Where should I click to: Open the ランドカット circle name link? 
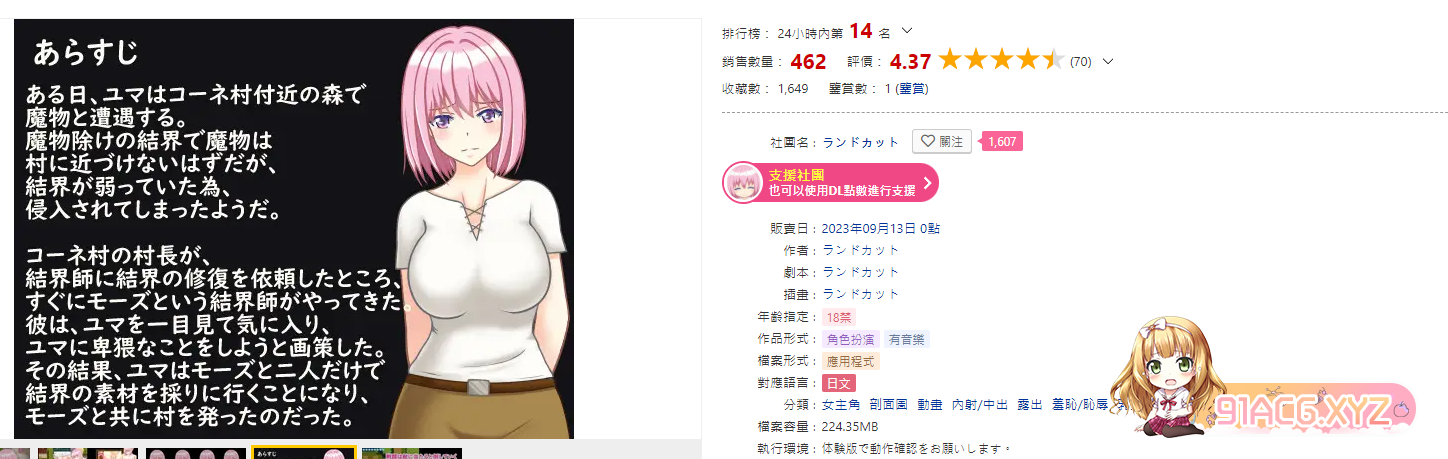coord(861,142)
